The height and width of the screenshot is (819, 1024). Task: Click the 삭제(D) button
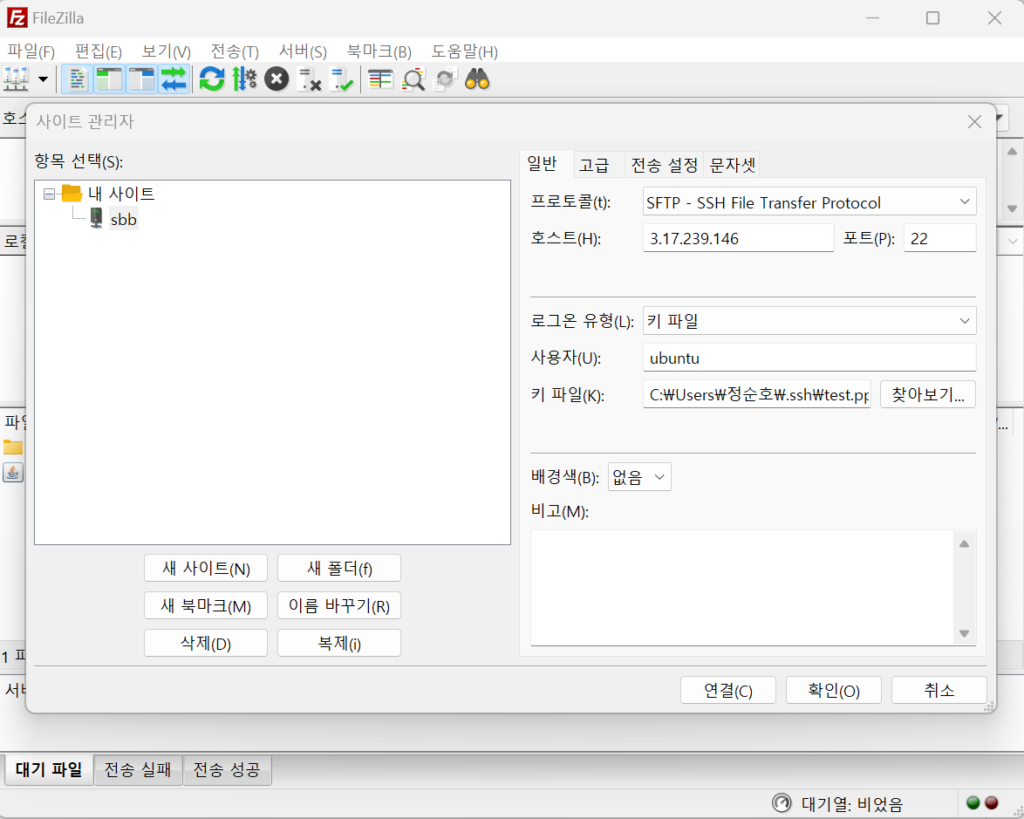(x=206, y=643)
